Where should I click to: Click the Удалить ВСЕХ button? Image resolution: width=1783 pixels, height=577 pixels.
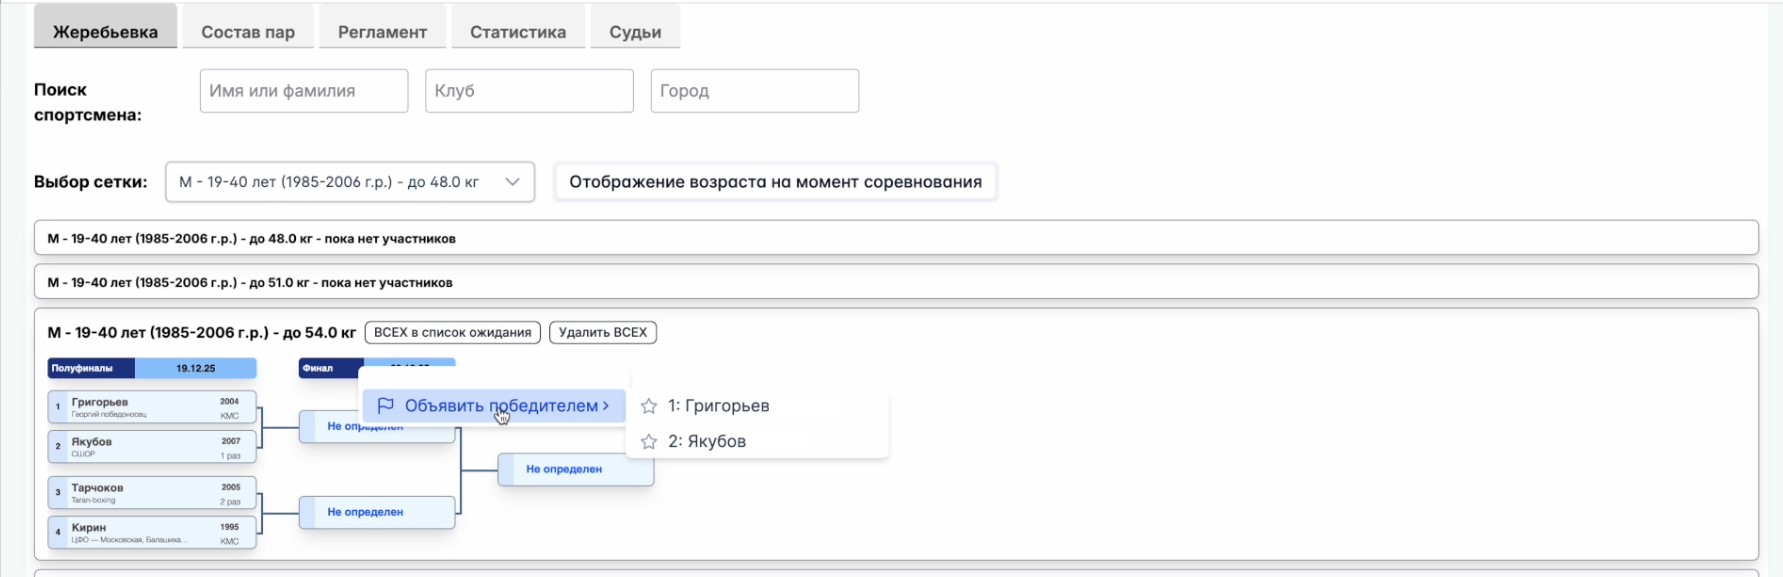coord(603,332)
